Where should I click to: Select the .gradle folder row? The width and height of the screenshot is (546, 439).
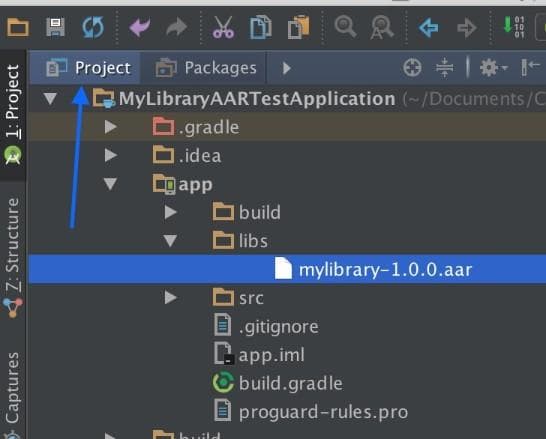[287, 127]
